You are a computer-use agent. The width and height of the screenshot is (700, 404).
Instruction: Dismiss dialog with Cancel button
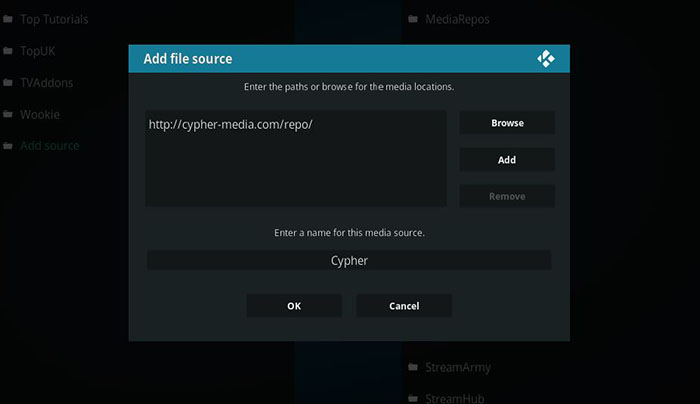pyautogui.click(x=404, y=306)
